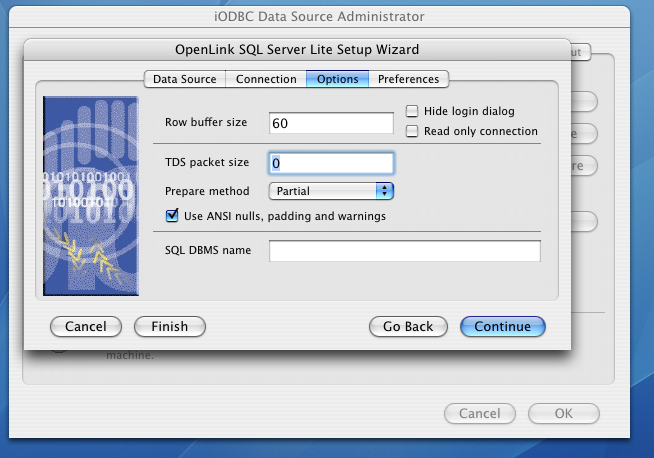
Task: Click Cancel in iODBC Administrator window
Action: click(x=480, y=413)
